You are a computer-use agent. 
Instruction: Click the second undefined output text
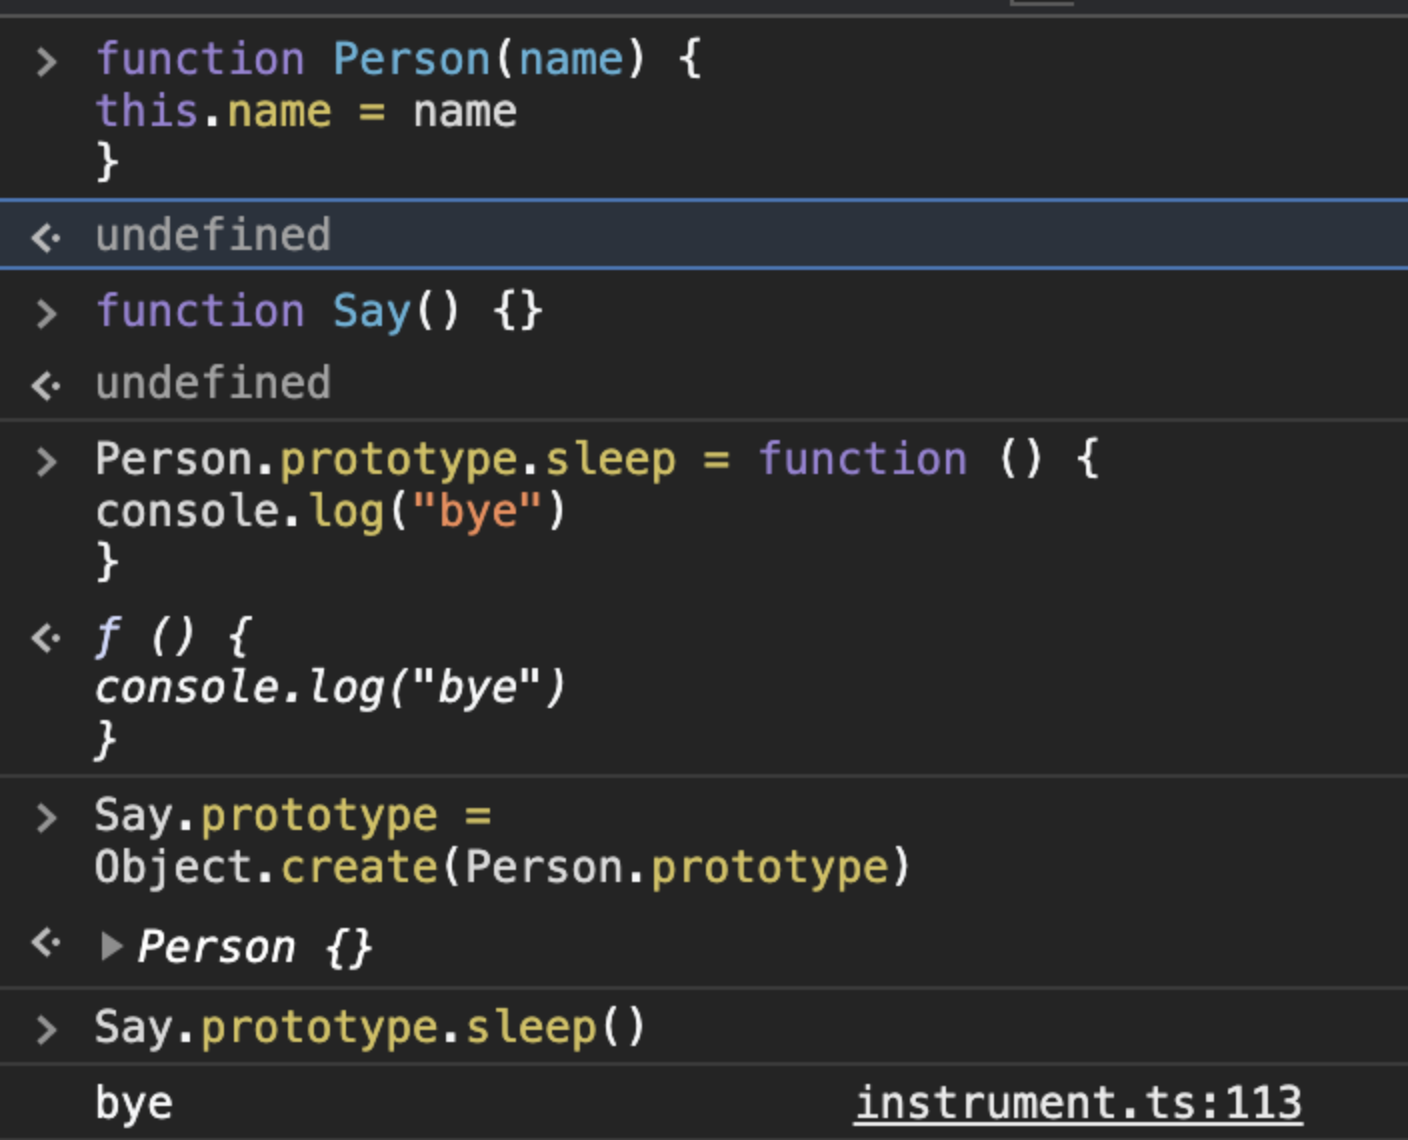click(x=212, y=384)
